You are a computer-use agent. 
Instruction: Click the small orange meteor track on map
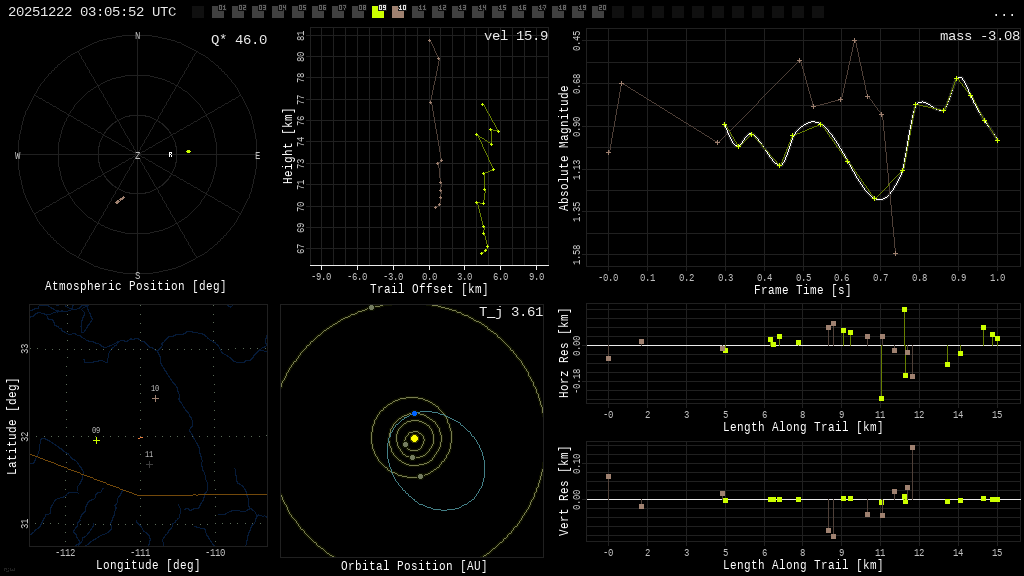pyautogui.click(x=140, y=437)
